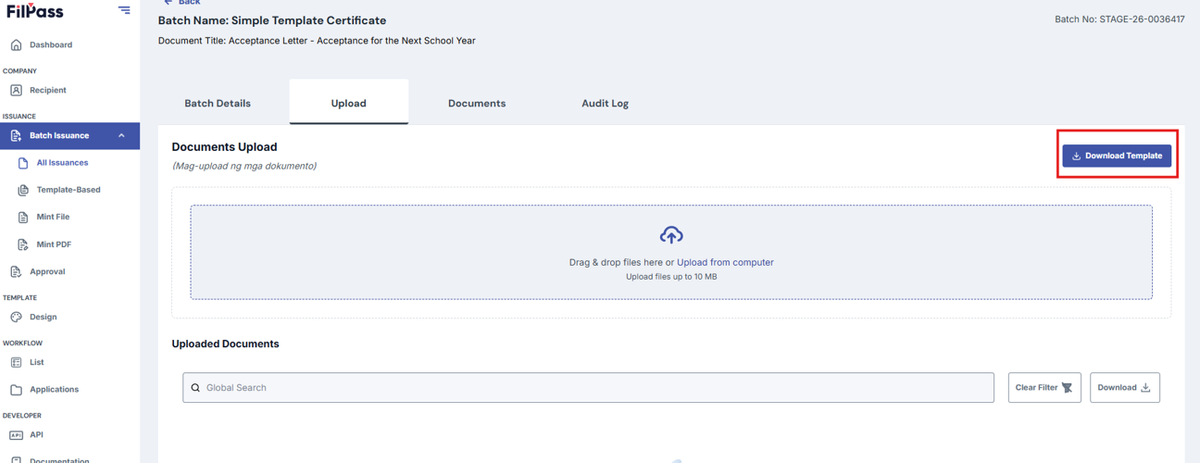Click the Mint File icon
The image size is (1200, 463).
point(24,216)
